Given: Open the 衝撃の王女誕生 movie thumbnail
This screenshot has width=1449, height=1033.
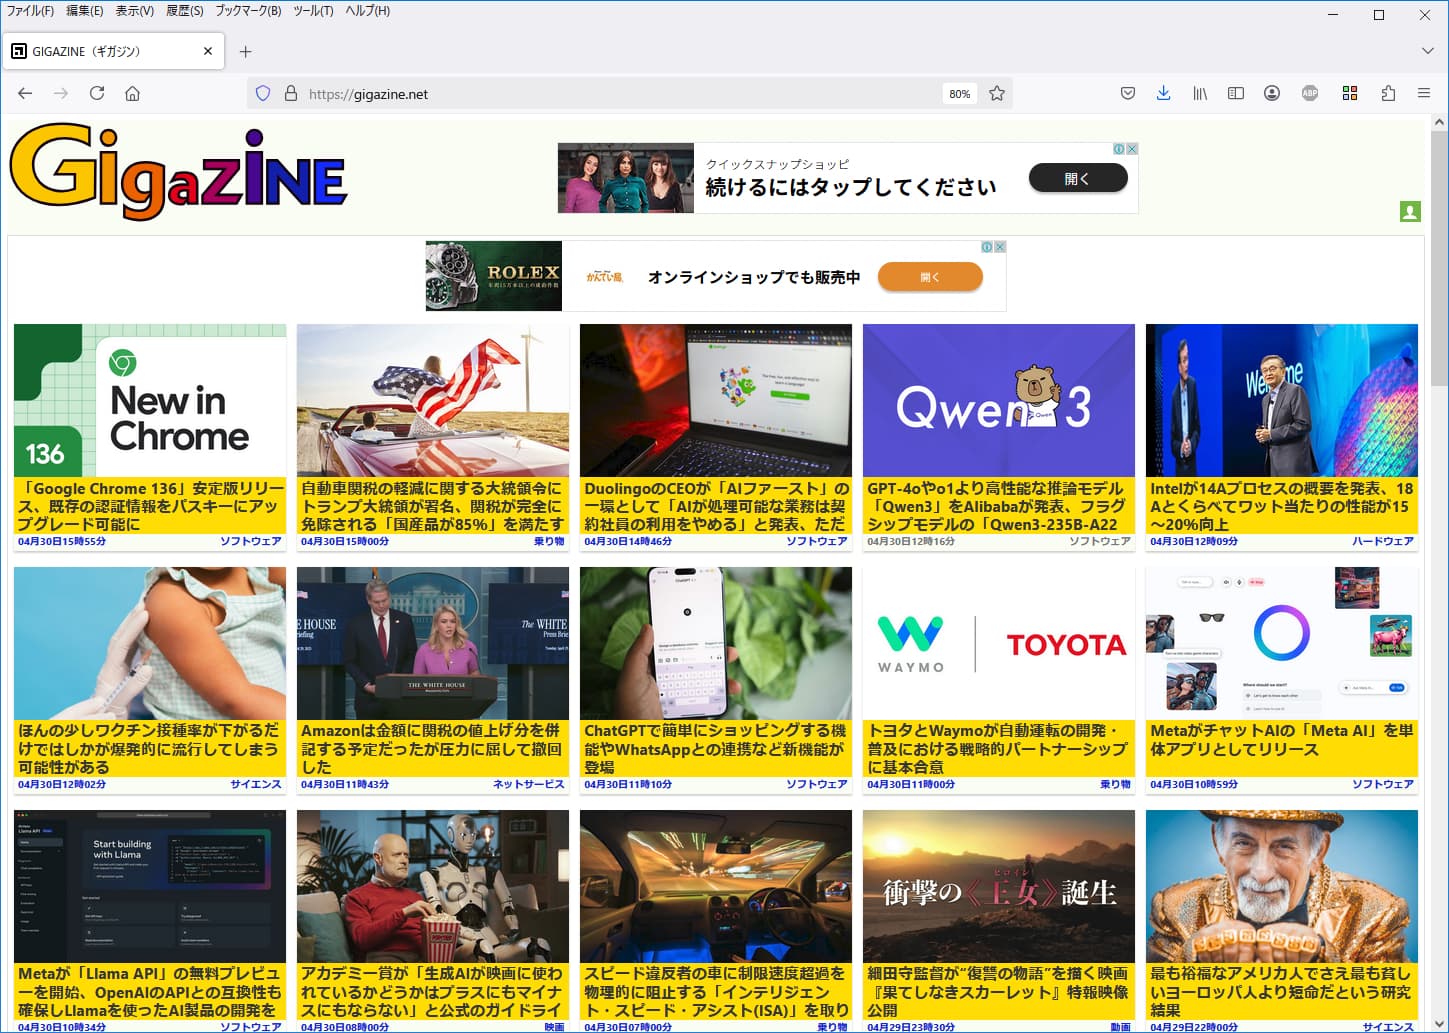Looking at the screenshot, I should pos(999,886).
